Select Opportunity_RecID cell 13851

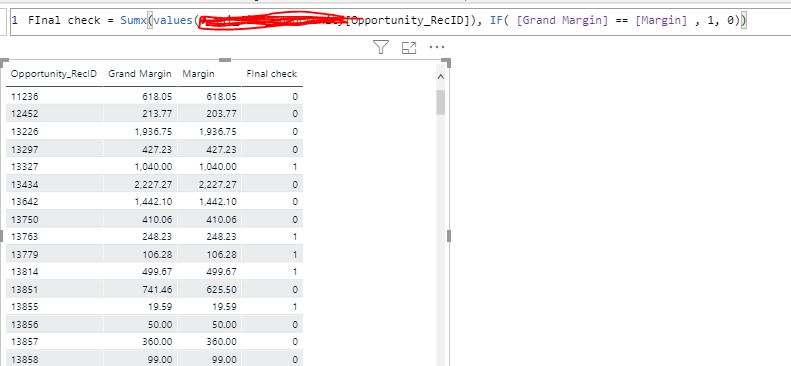(25, 289)
